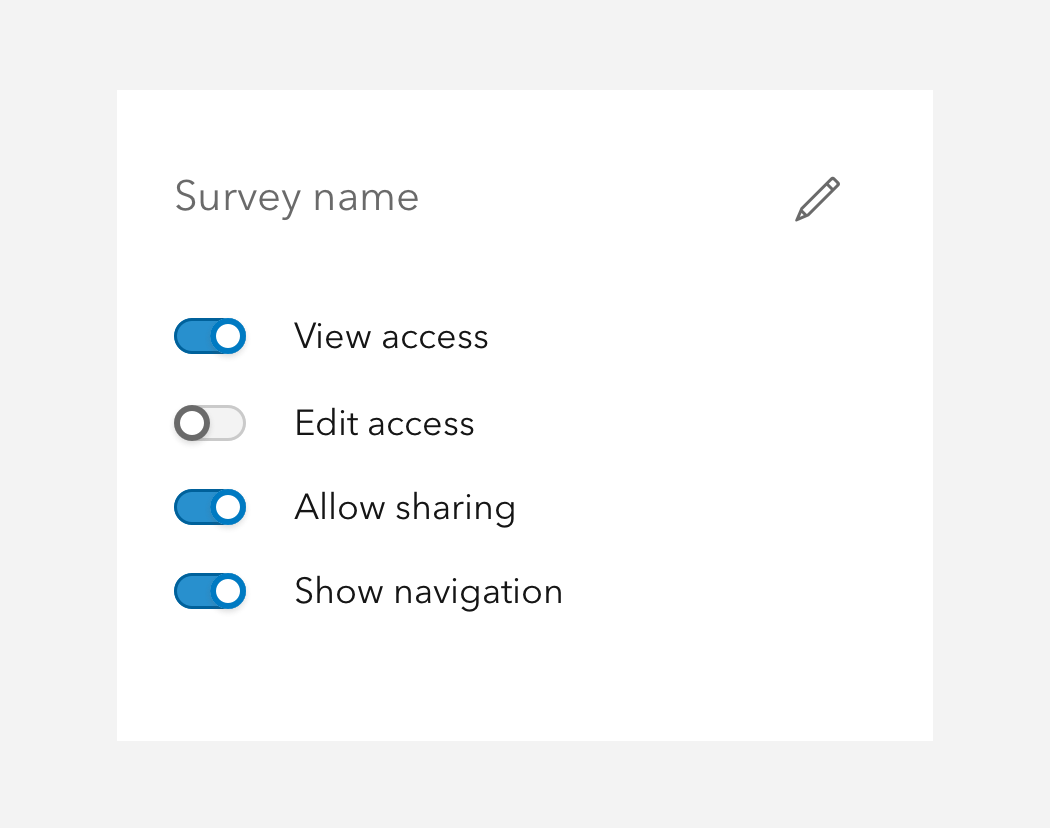The image size is (1050, 828).
Task: Click blue track of View access switch
Action: [x=193, y=336]
